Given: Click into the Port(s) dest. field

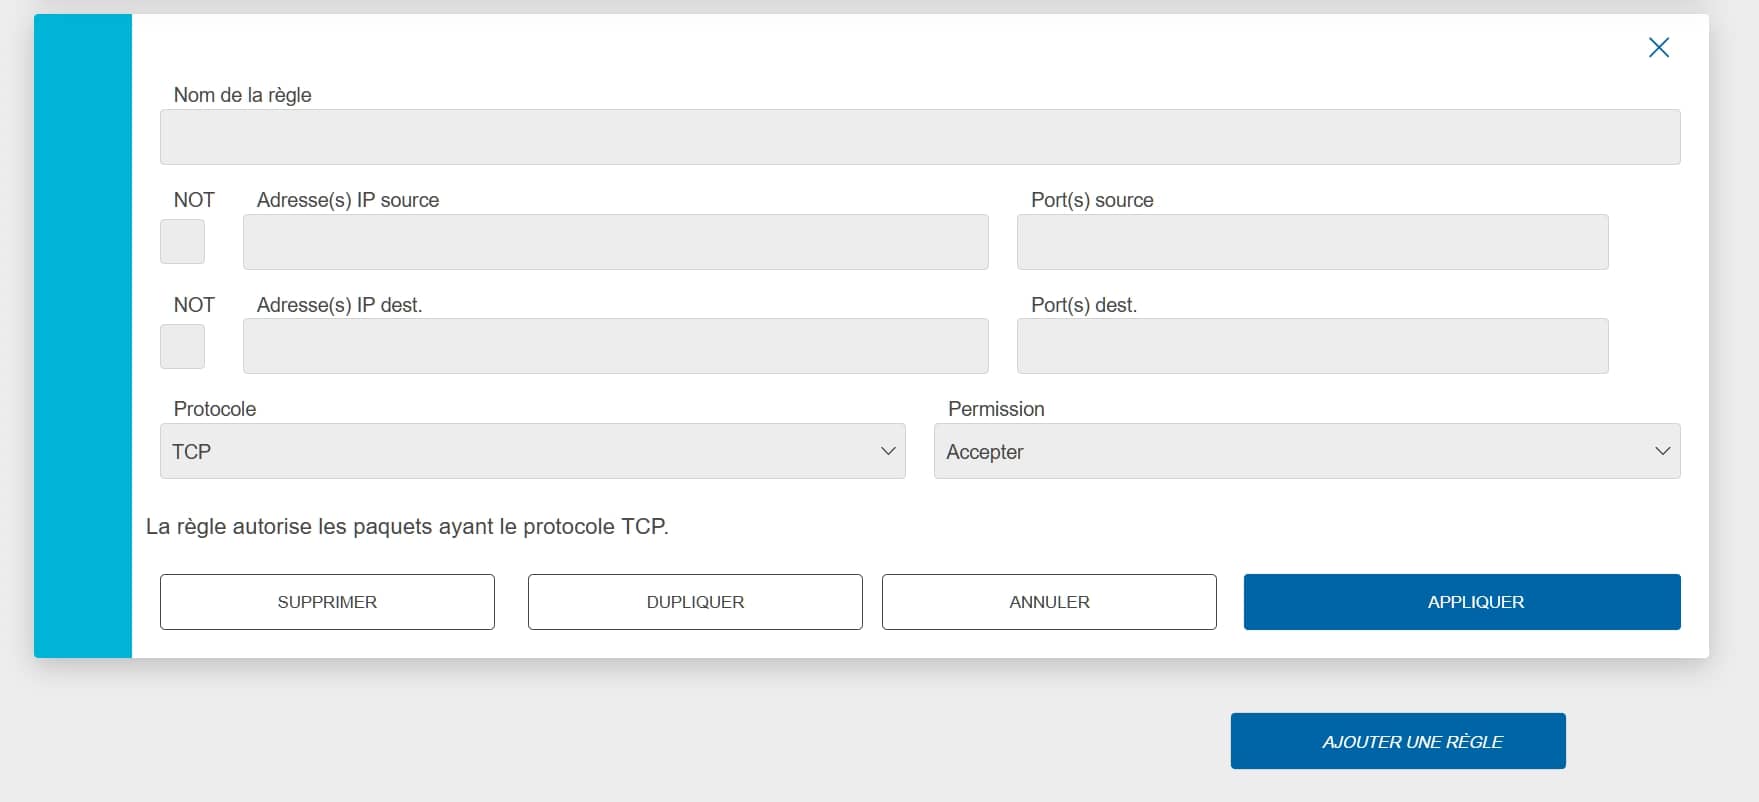Looking at the screenshot, I should click(x=1312, y=346).
